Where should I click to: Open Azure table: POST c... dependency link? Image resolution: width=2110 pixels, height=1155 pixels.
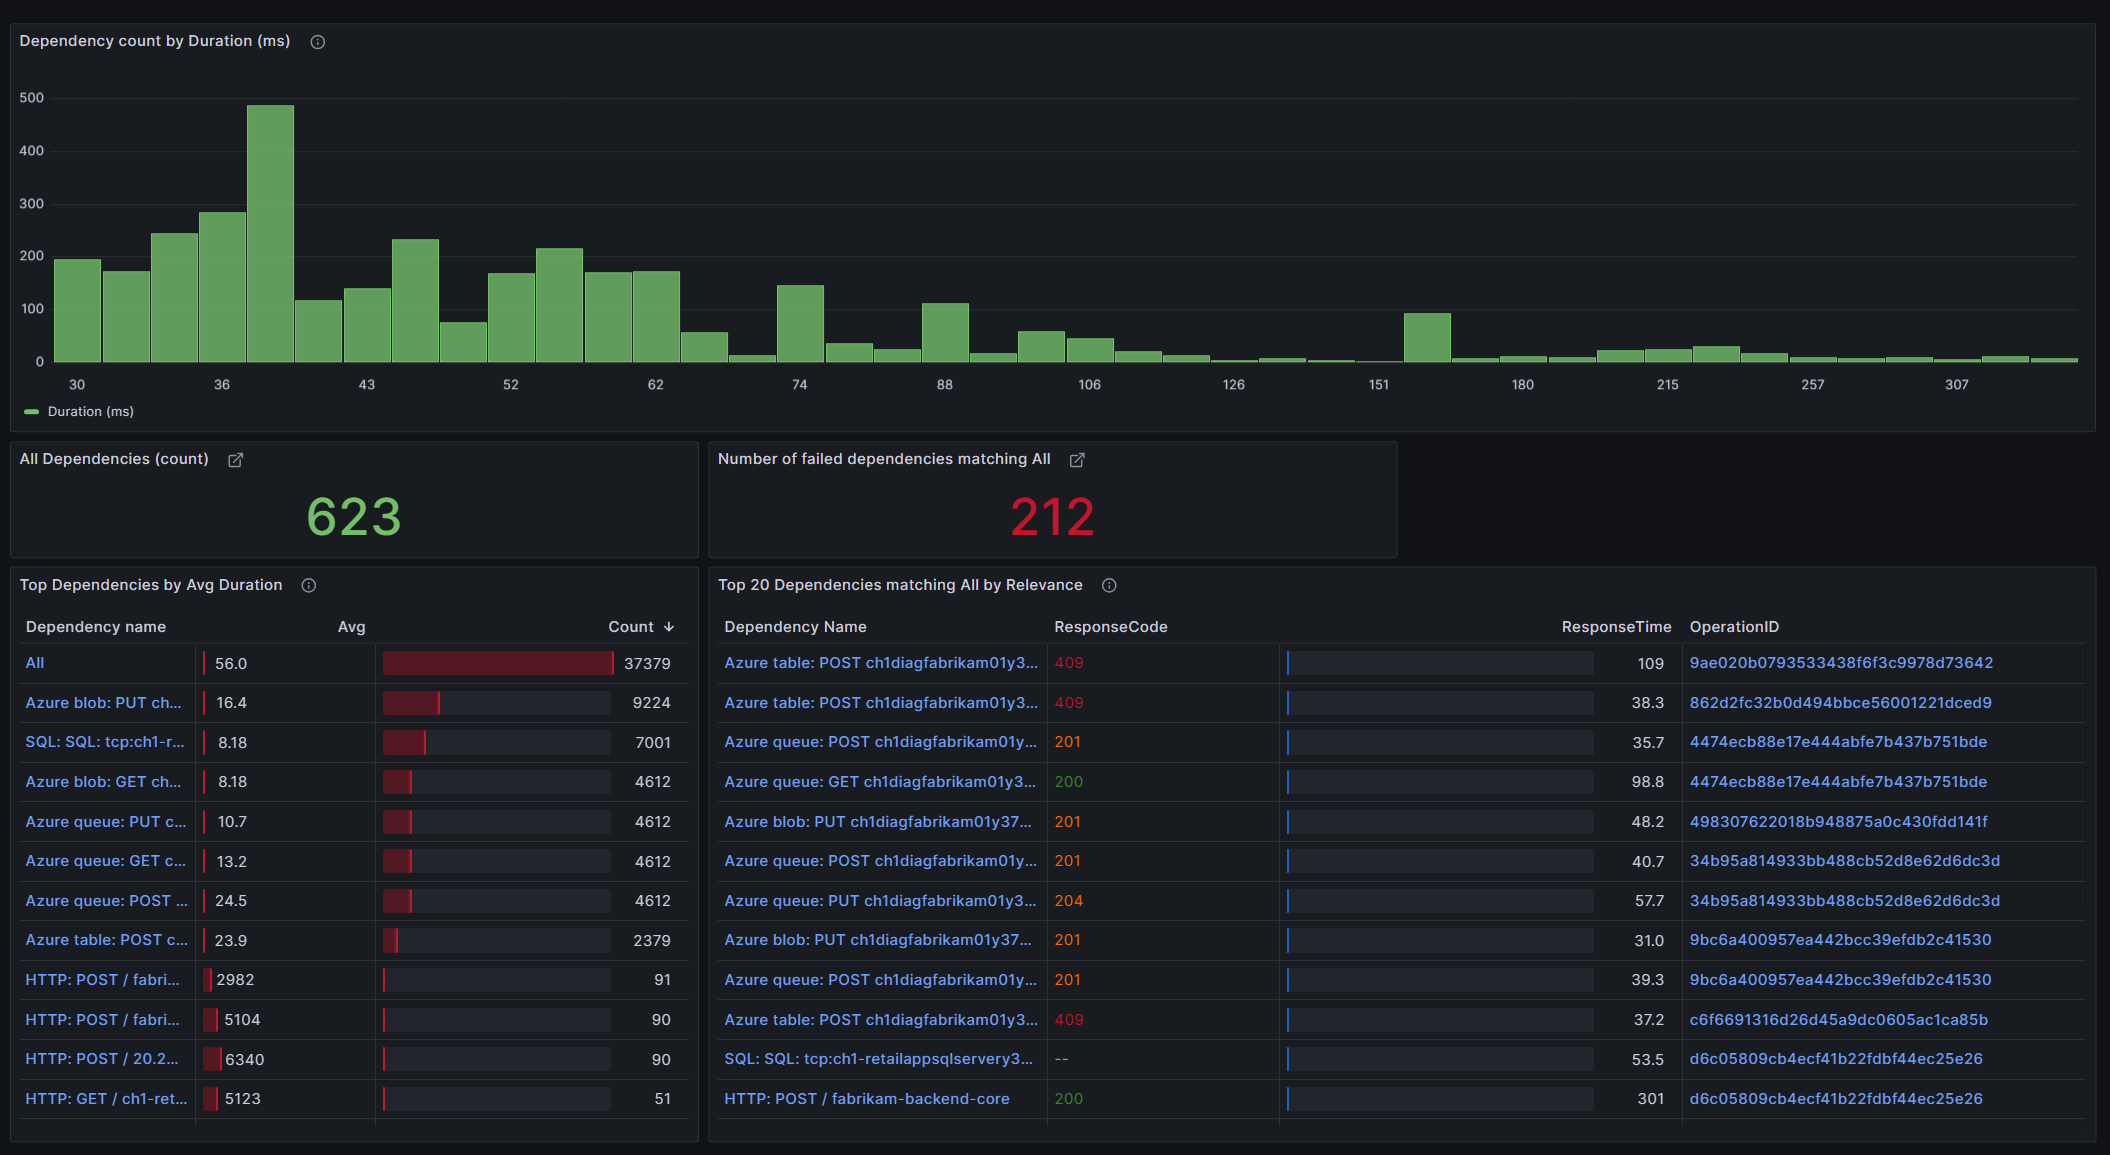106,940
